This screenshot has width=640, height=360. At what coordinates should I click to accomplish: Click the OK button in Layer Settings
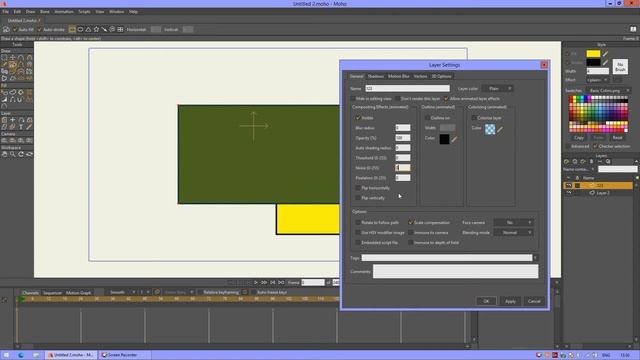486,301
